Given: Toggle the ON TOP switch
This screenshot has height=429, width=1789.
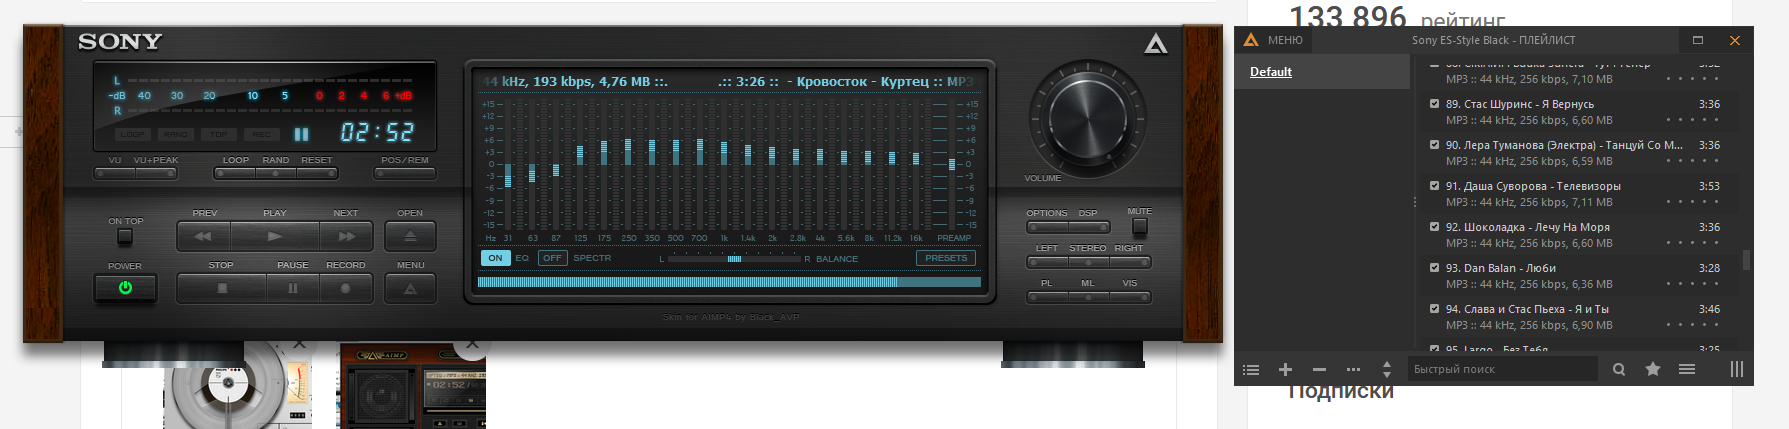Looking at the screenshot, I should pos(125,237).
